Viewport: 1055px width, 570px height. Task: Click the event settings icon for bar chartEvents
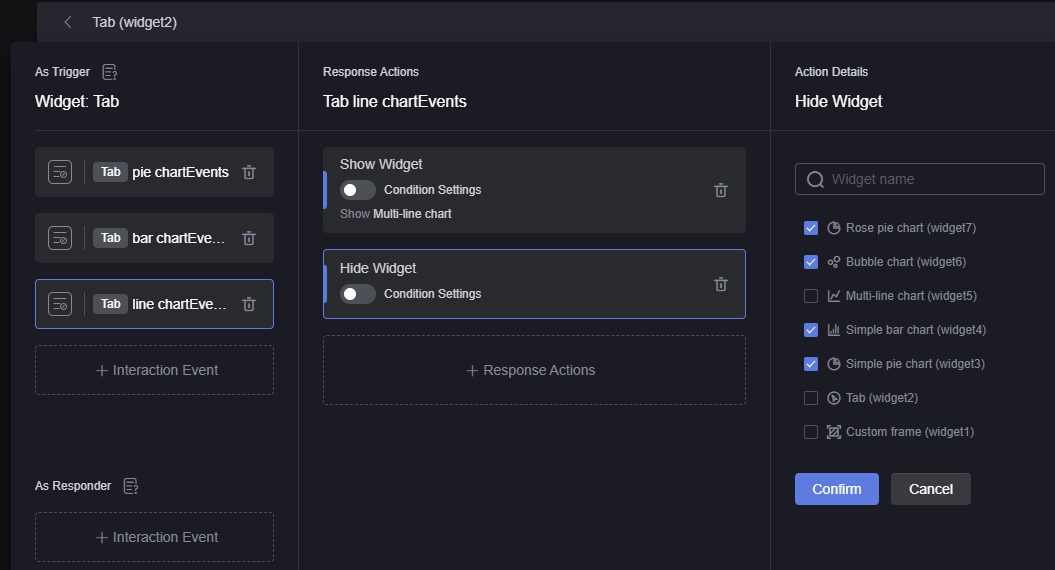pos(60,238)
